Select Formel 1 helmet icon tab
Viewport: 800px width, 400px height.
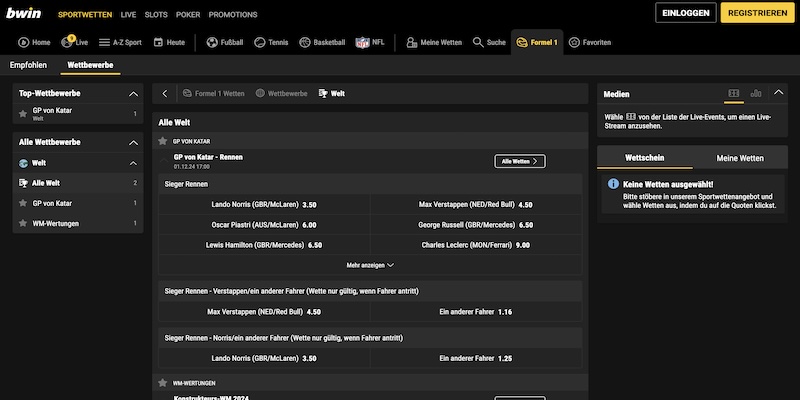[x=521, y=42]
